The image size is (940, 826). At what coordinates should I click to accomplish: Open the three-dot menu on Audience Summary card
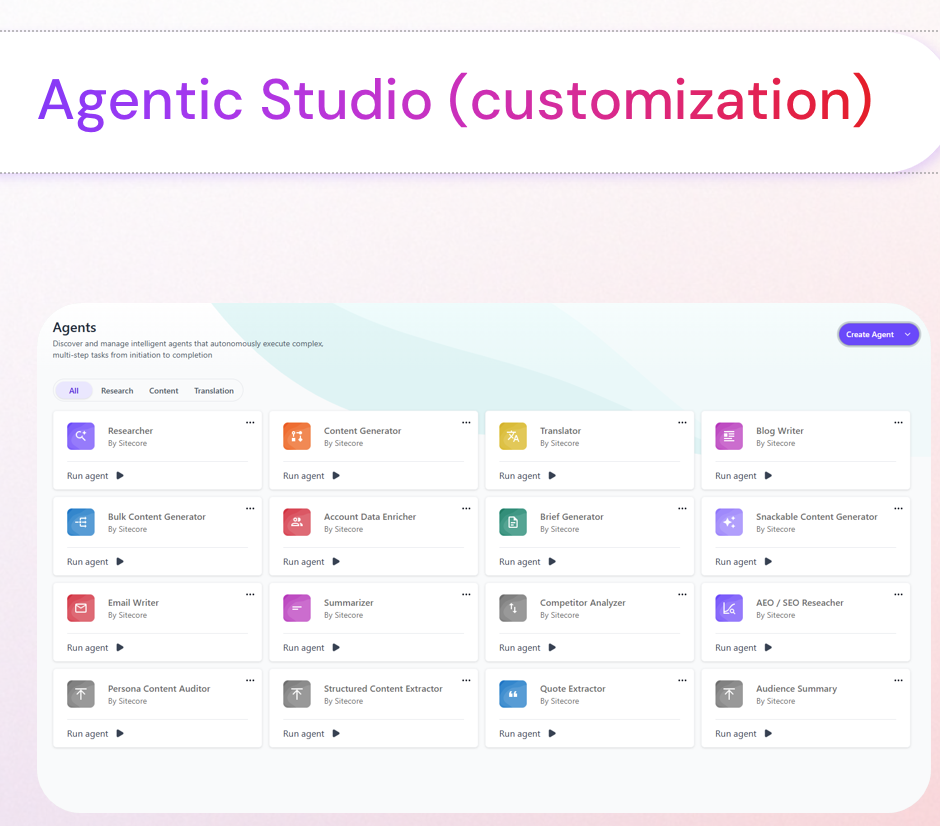click(898, 681)
